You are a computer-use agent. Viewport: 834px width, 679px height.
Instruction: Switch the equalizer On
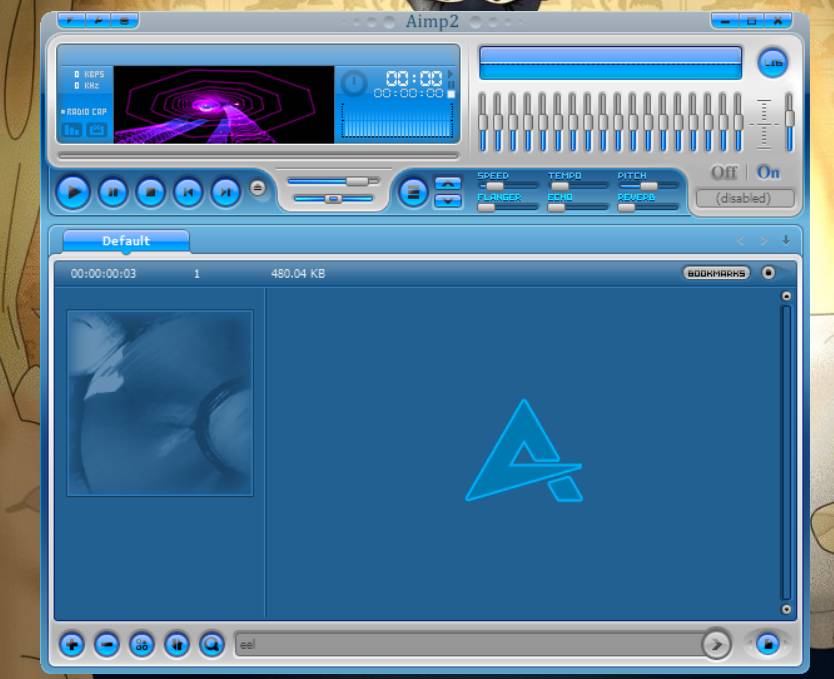coord(768,172)
